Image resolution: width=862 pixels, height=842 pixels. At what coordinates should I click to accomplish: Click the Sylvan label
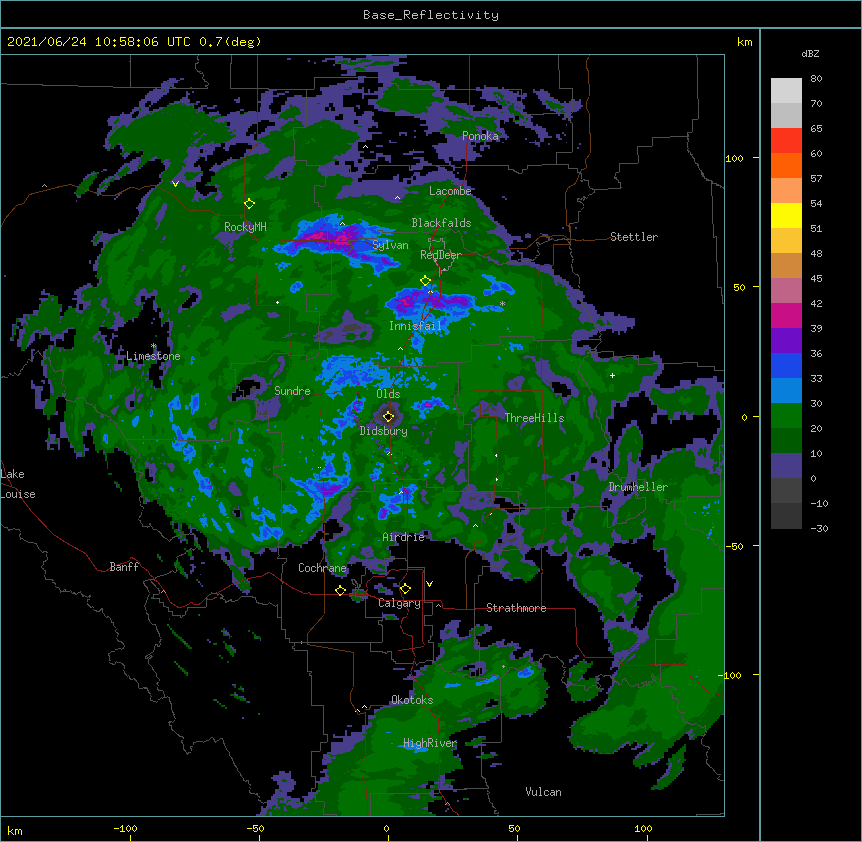tap(390, 245)
